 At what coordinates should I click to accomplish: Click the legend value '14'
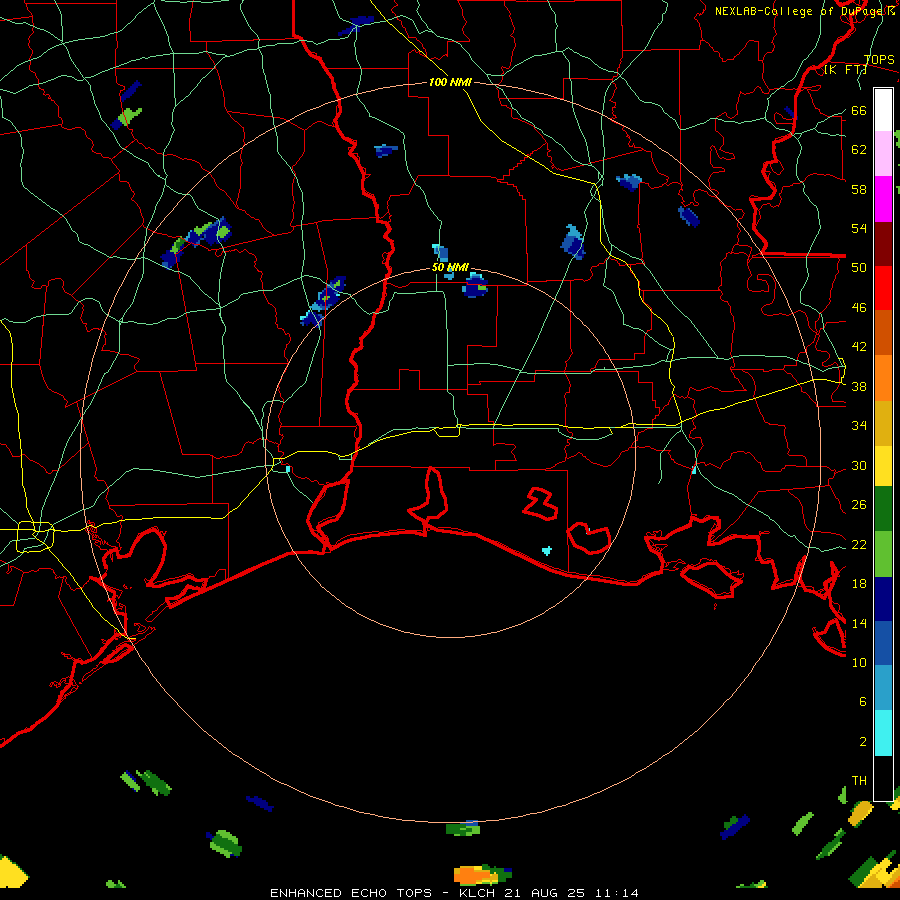pos(859,623)
